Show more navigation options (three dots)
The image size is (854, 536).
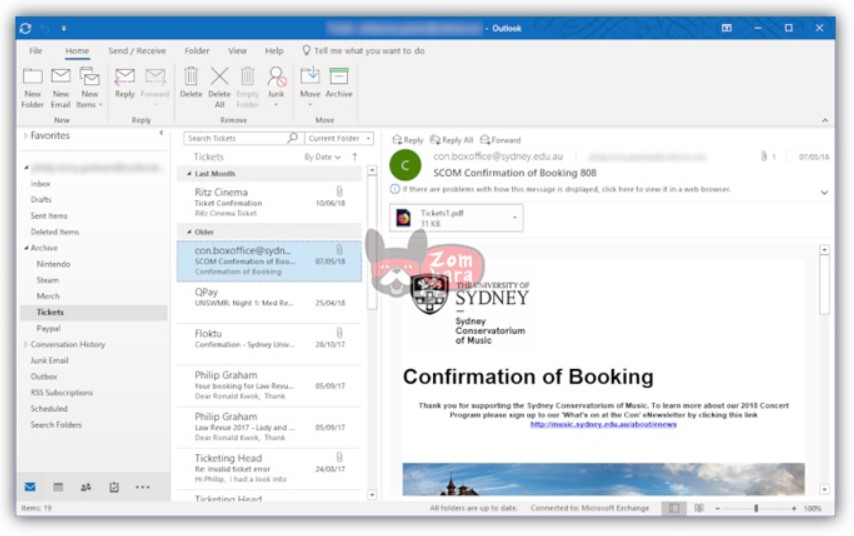coord(142,487)
